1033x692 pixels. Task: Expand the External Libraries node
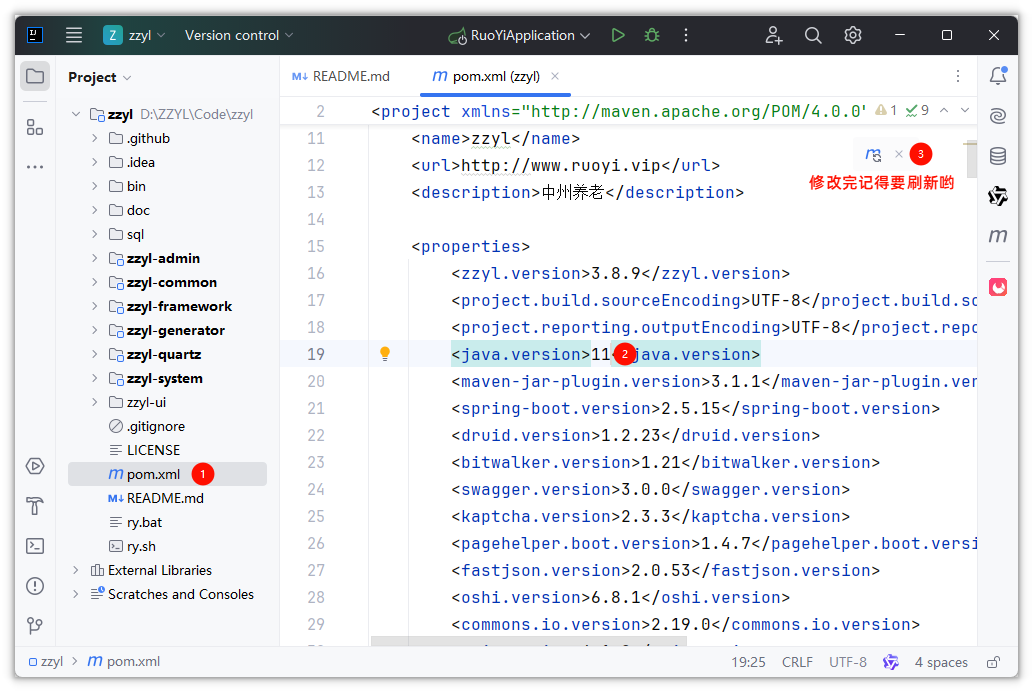[x=76, y=570]
